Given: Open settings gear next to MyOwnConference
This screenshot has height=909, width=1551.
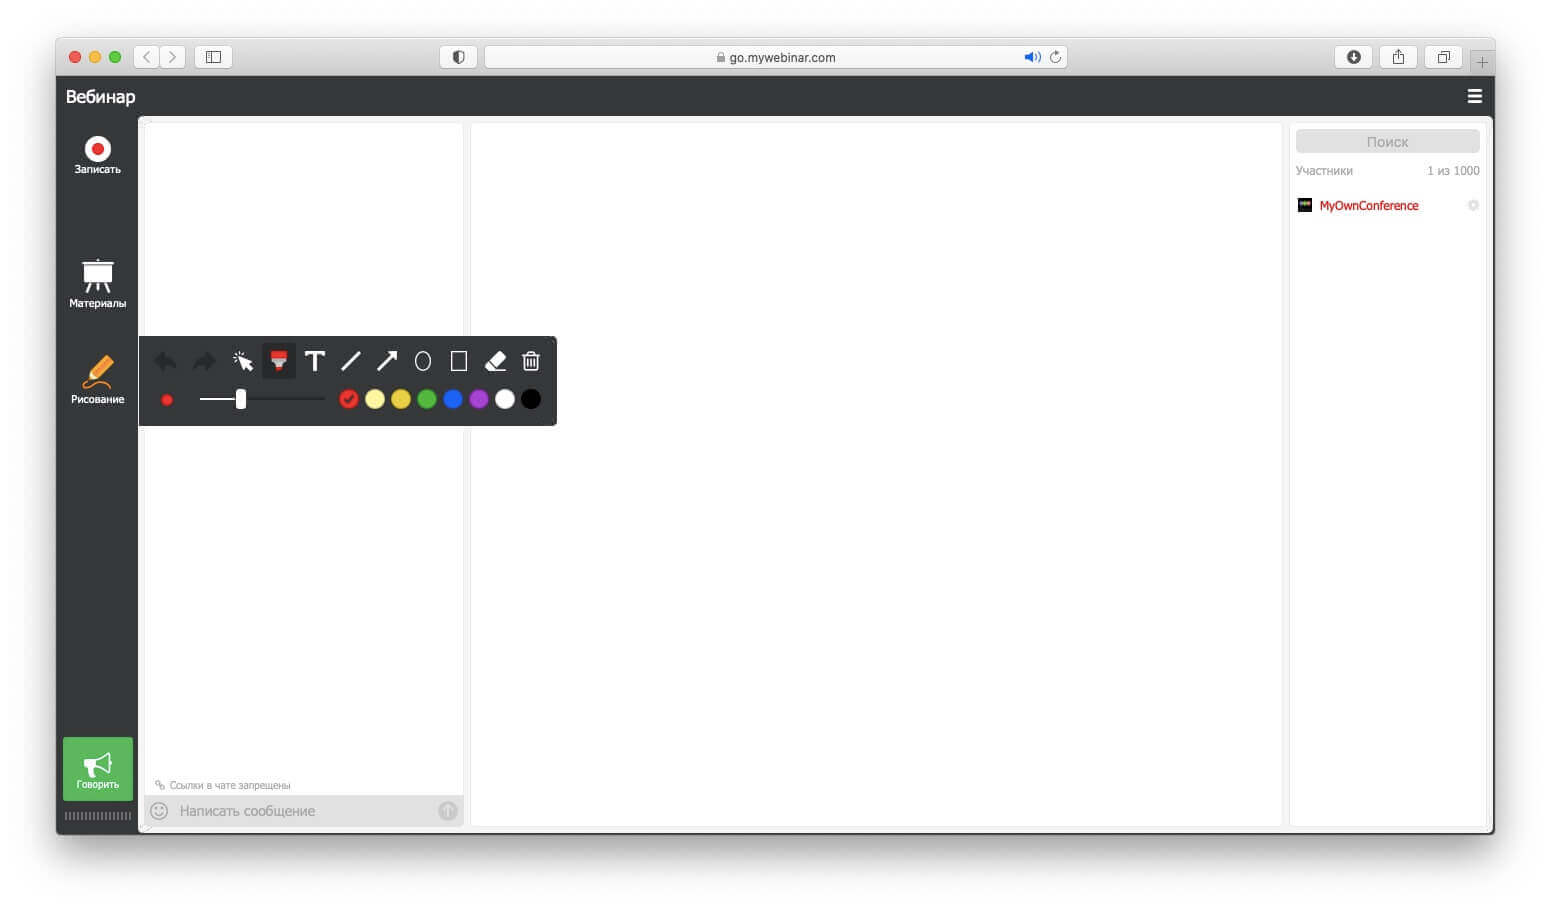Looking at the screenshot, I should (1473, 205).
